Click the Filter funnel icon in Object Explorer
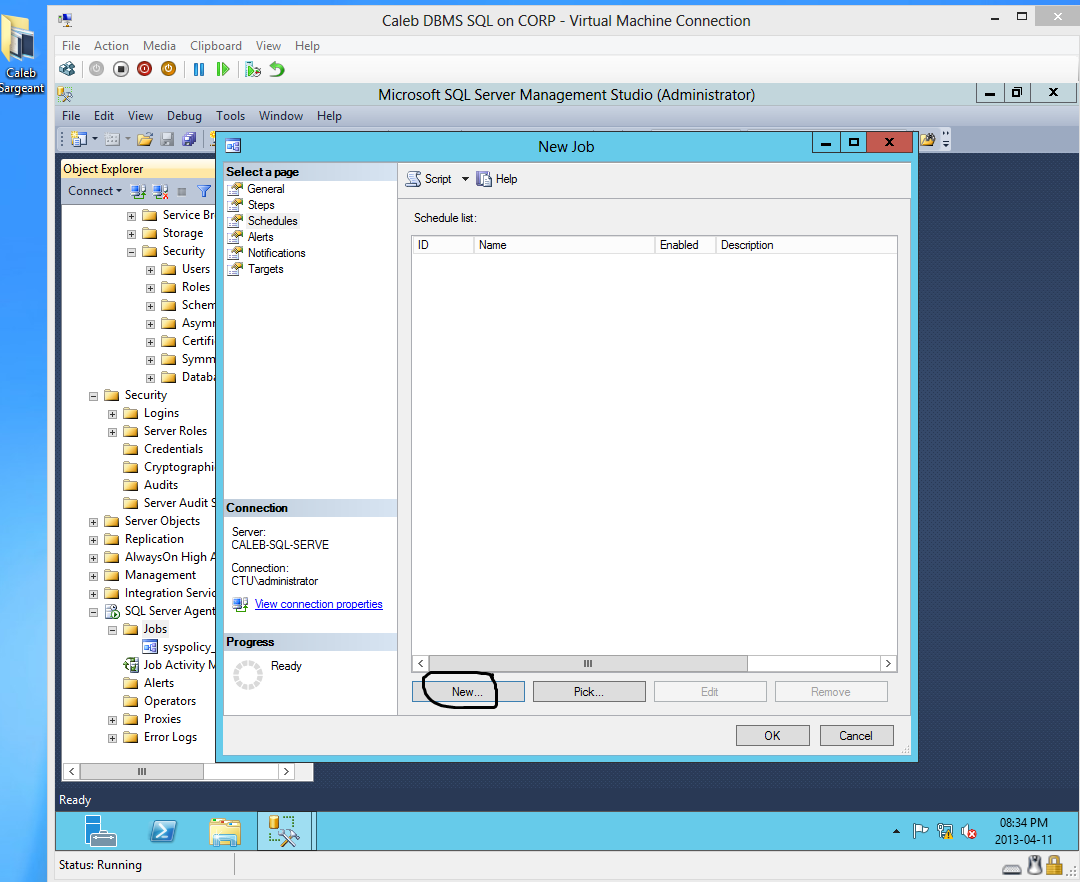 pos(204,191)
